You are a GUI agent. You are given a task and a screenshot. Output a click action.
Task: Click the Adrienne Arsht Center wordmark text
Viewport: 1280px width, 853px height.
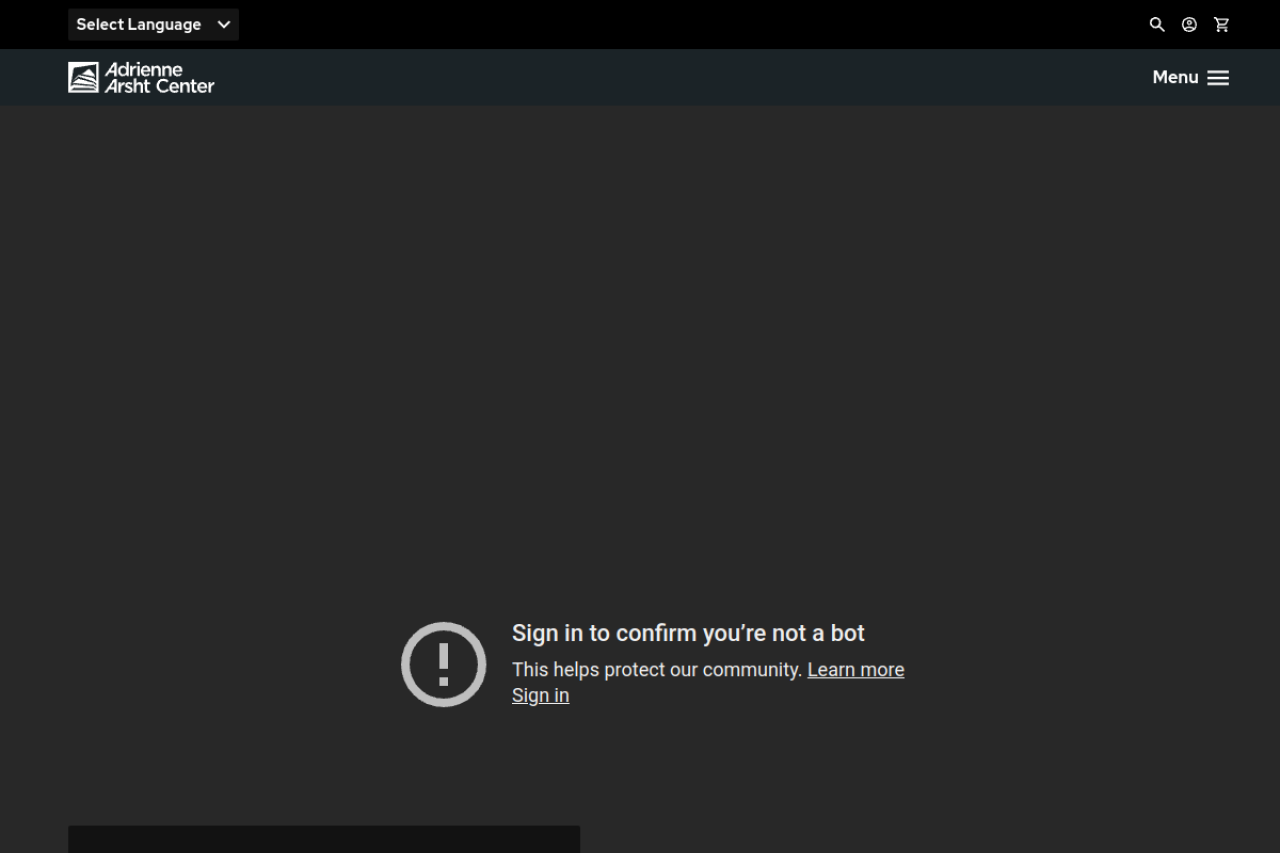[159, 78]
